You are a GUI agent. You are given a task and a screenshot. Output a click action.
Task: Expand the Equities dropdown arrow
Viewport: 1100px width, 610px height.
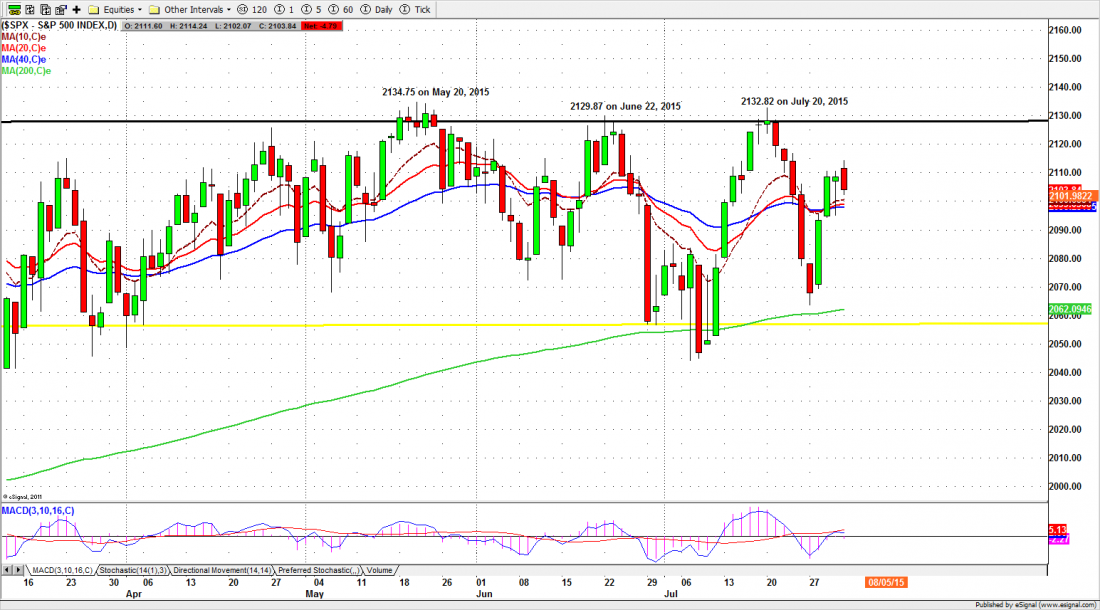click(139, 9)
